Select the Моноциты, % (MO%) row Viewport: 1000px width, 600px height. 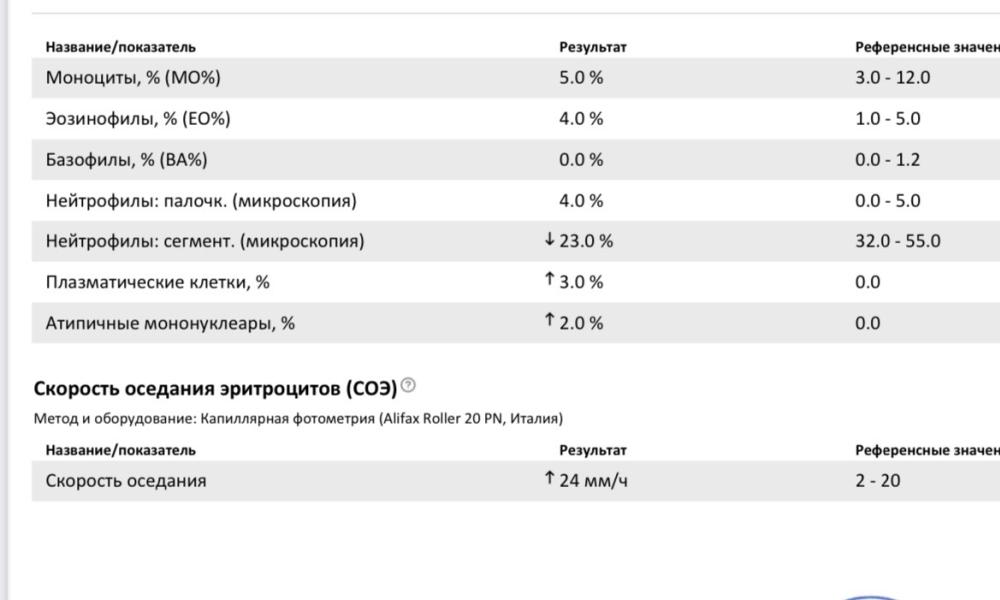[x=516, y=78]
